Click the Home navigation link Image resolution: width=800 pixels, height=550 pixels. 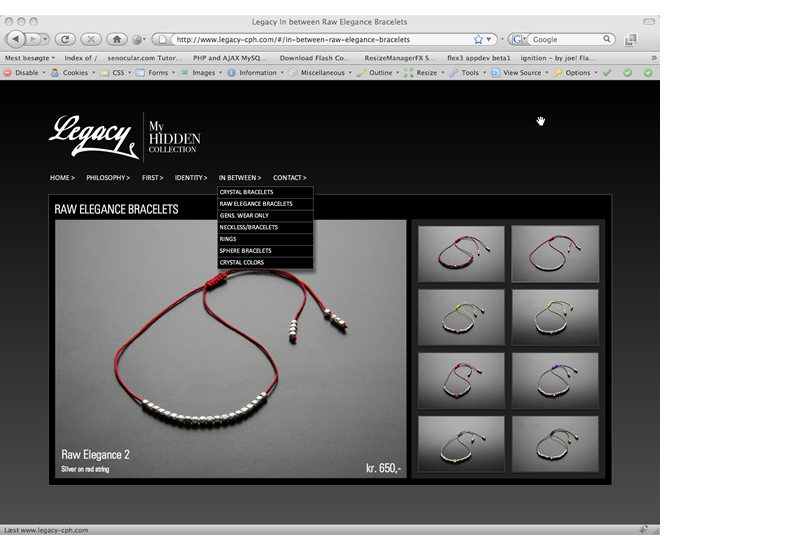[61, 178]
